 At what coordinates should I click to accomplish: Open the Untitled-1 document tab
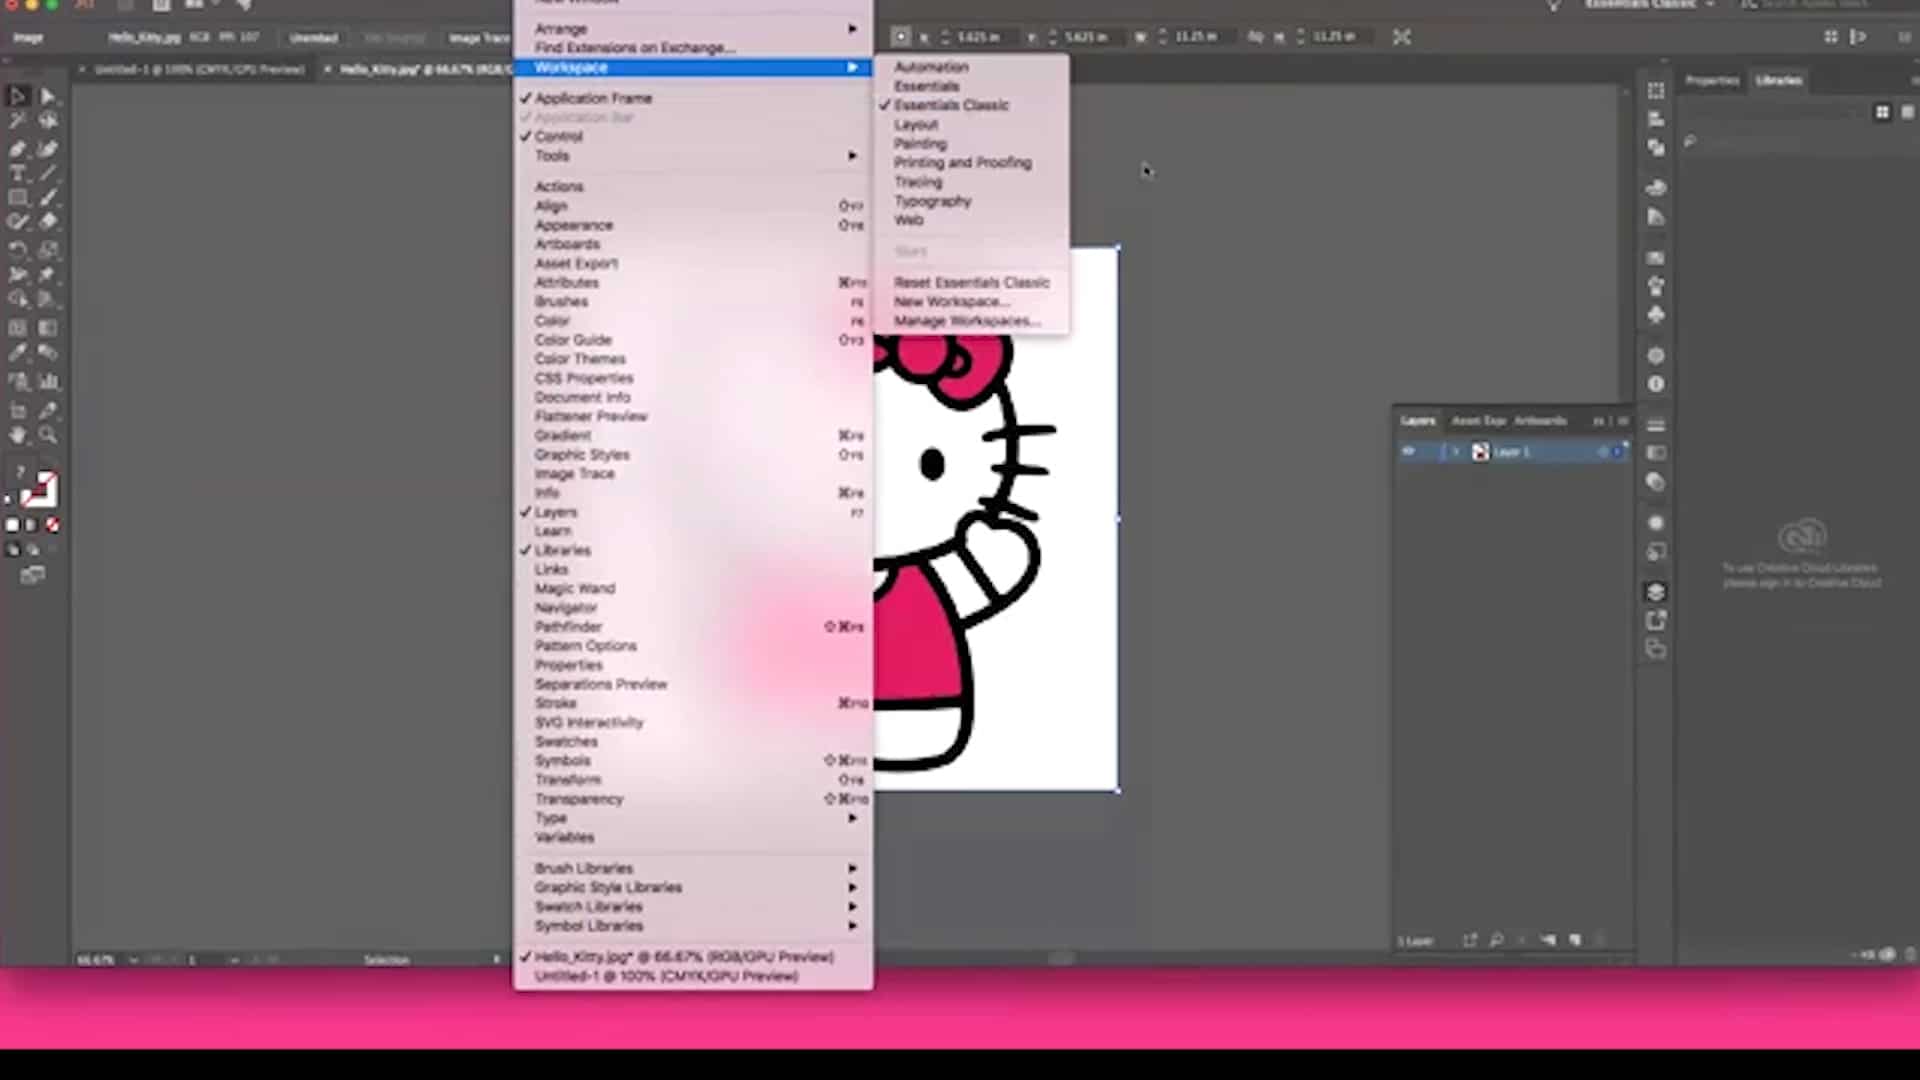200,70
